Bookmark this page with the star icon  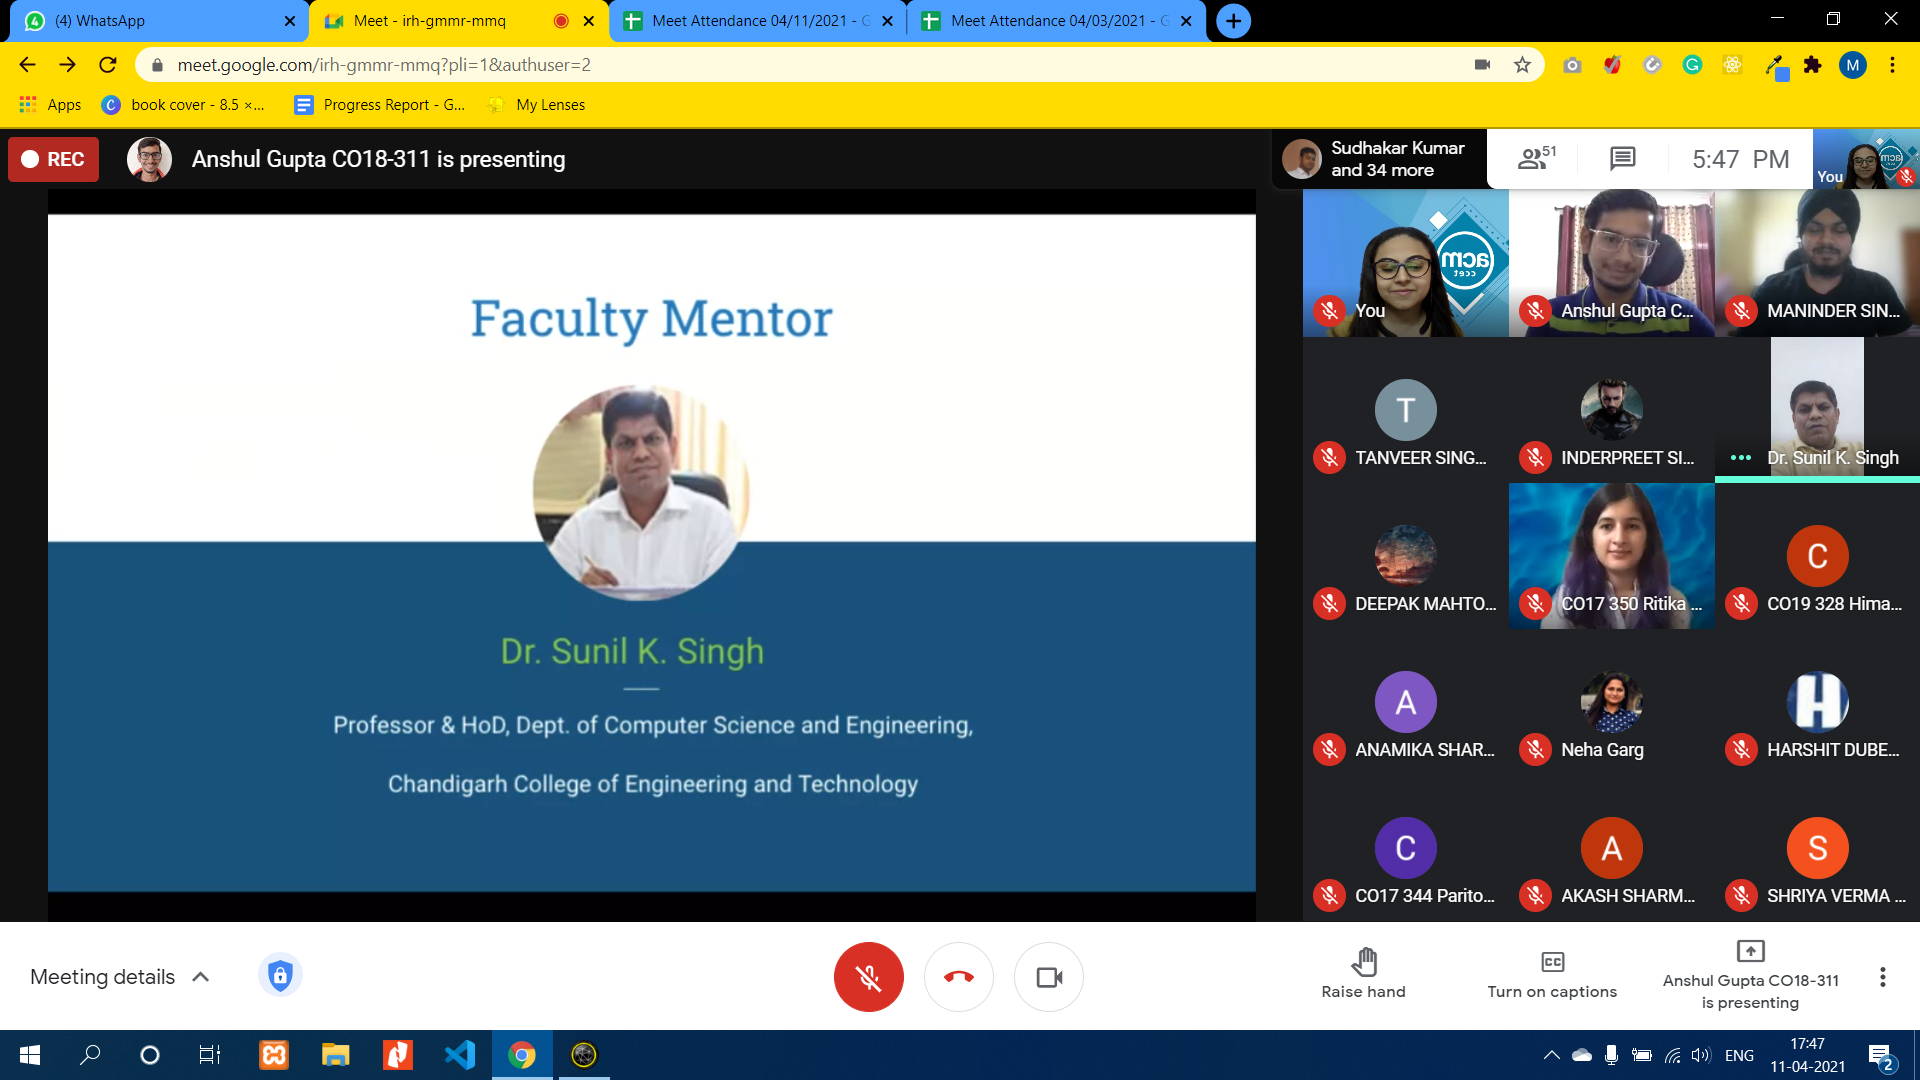pos(1522,65)
